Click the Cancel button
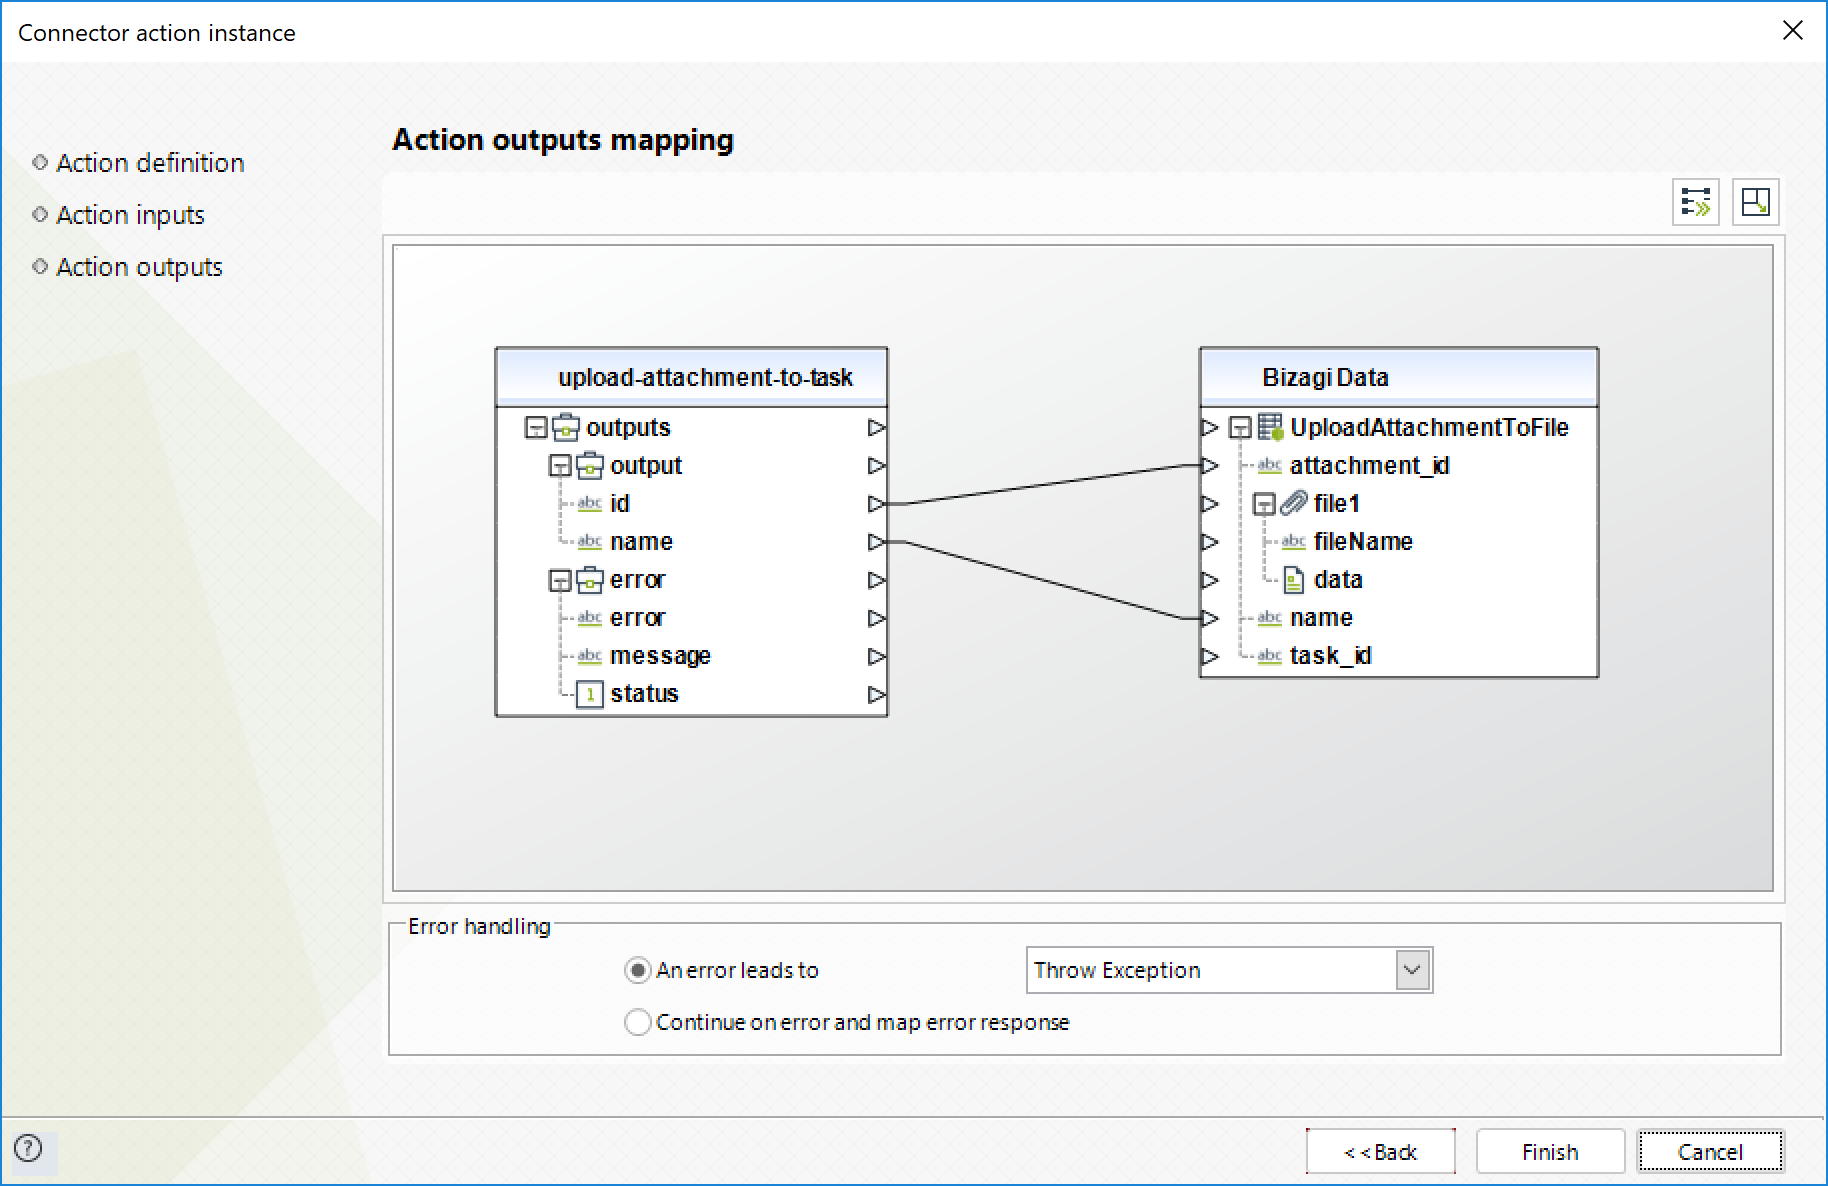Image resolution: width=1828 pixels, height=1186 pixels. click(1710, 1152)
